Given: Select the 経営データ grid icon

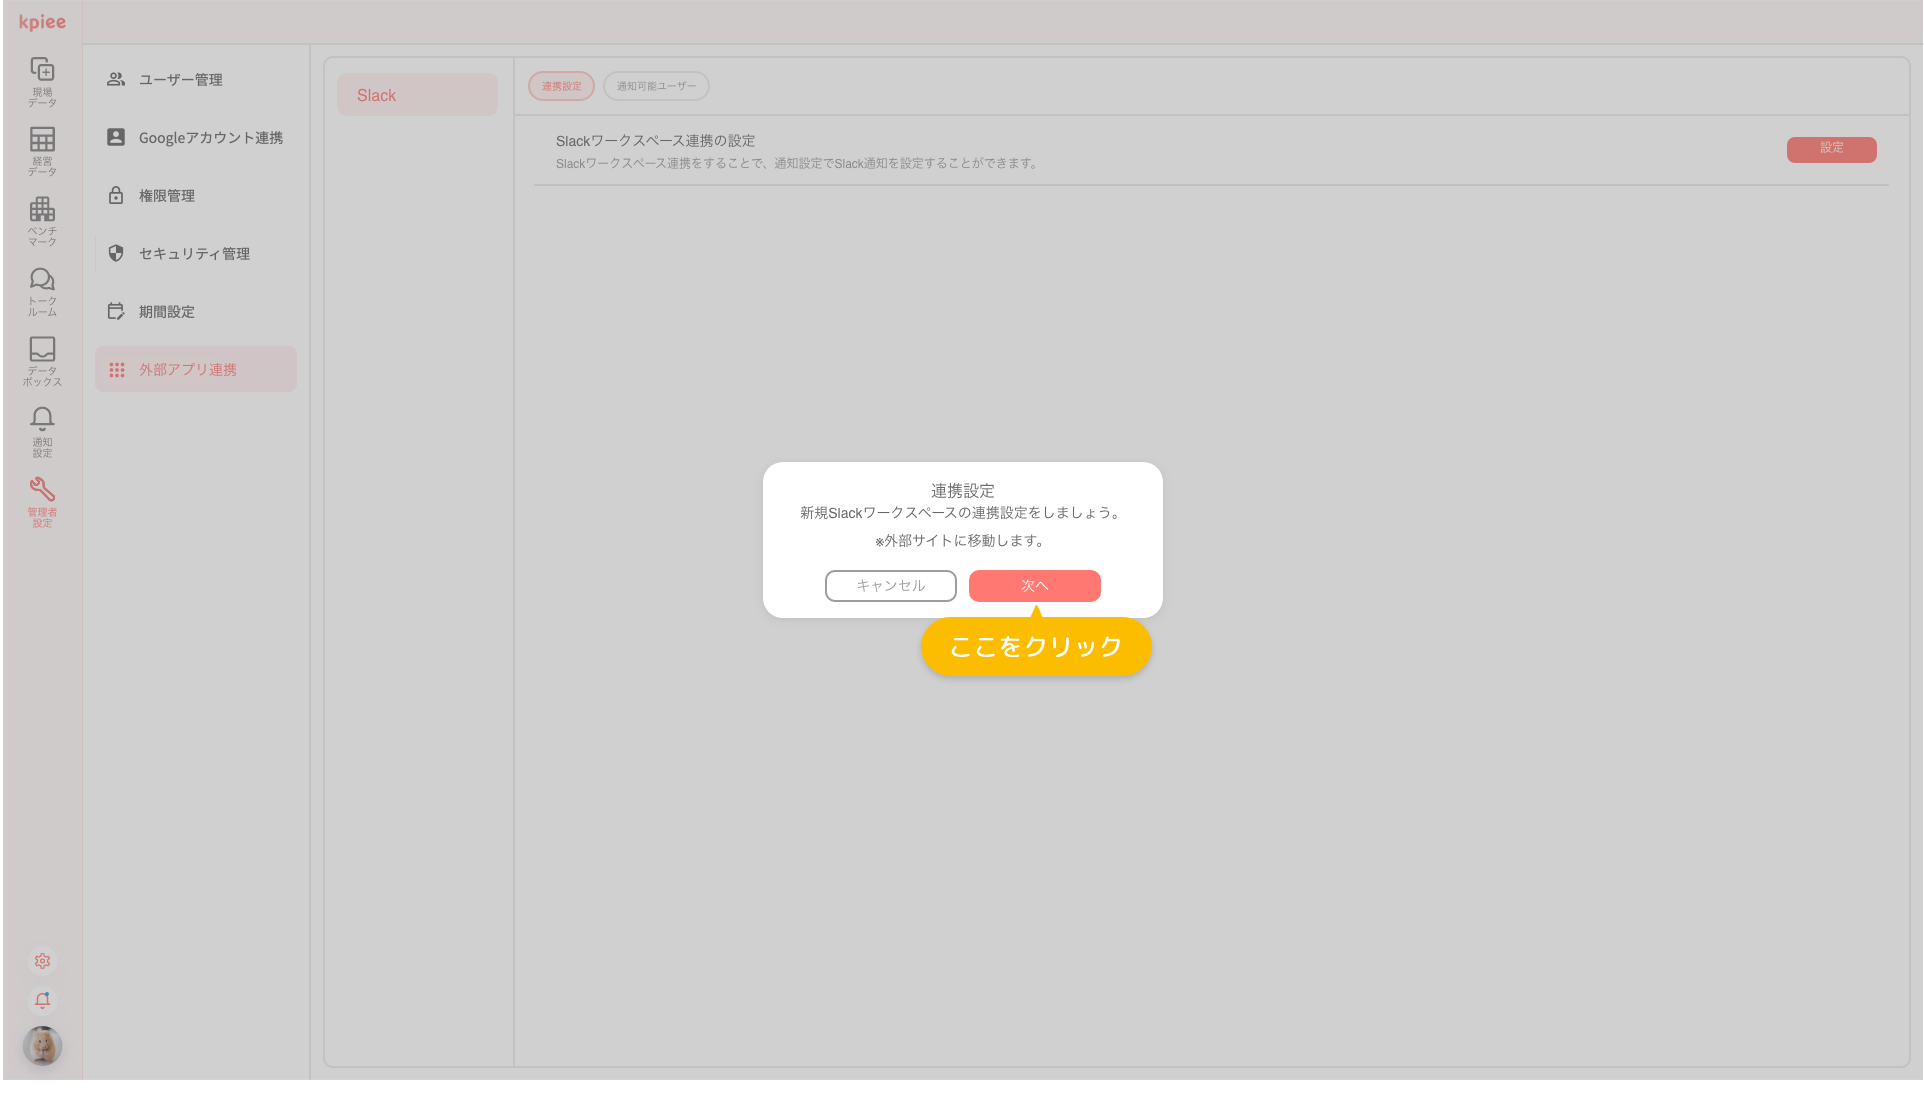Looking at the screenshot, I should (42, 150).
